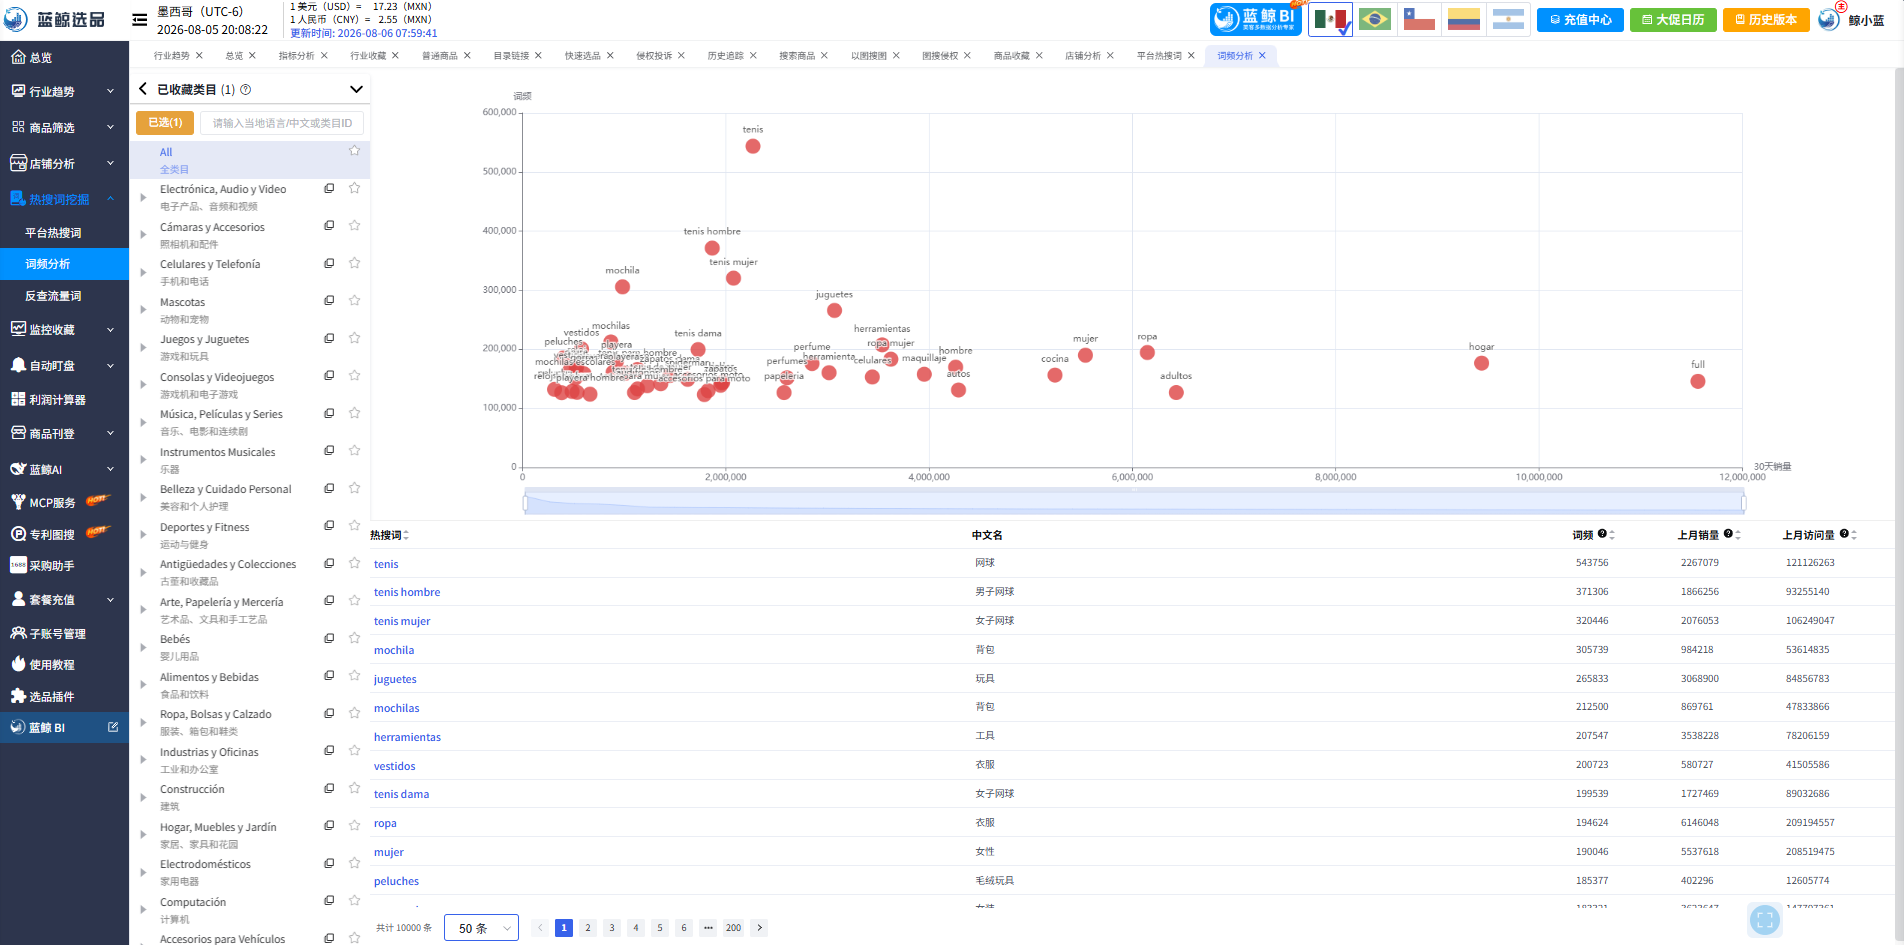The width and height of the screenshot is (1904, 945).
Task: Show help tooltip for 上月销量 column
Action: [x=1728, y=534]
